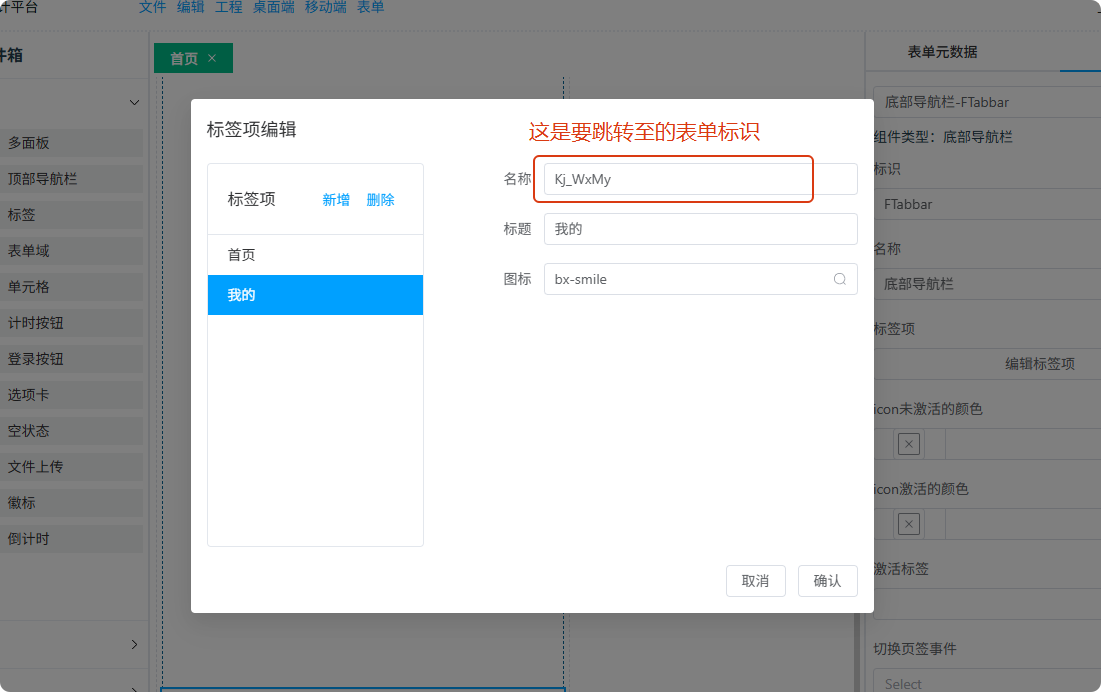Clear the icon未激活的颜色 swatch
Screen dimensions: 1101x692
908,444
